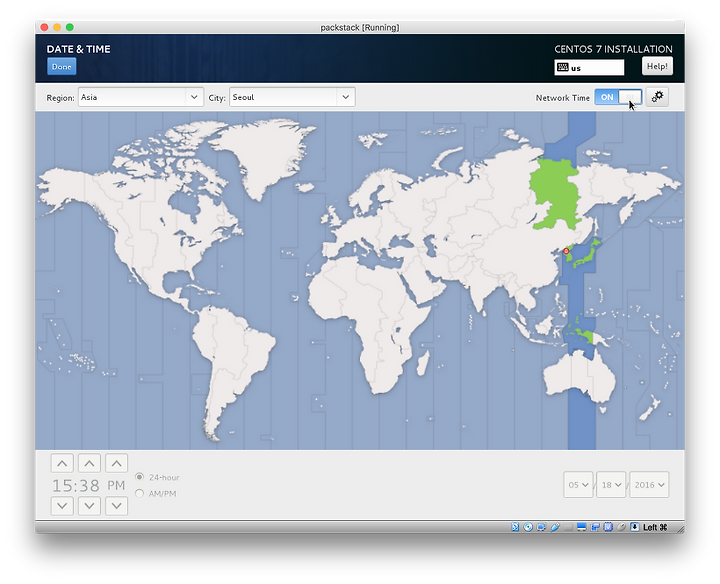This screenshot has width=720, height=584.
Task: Decrease the minutes with down arrow
Action: tap(89, 506)
